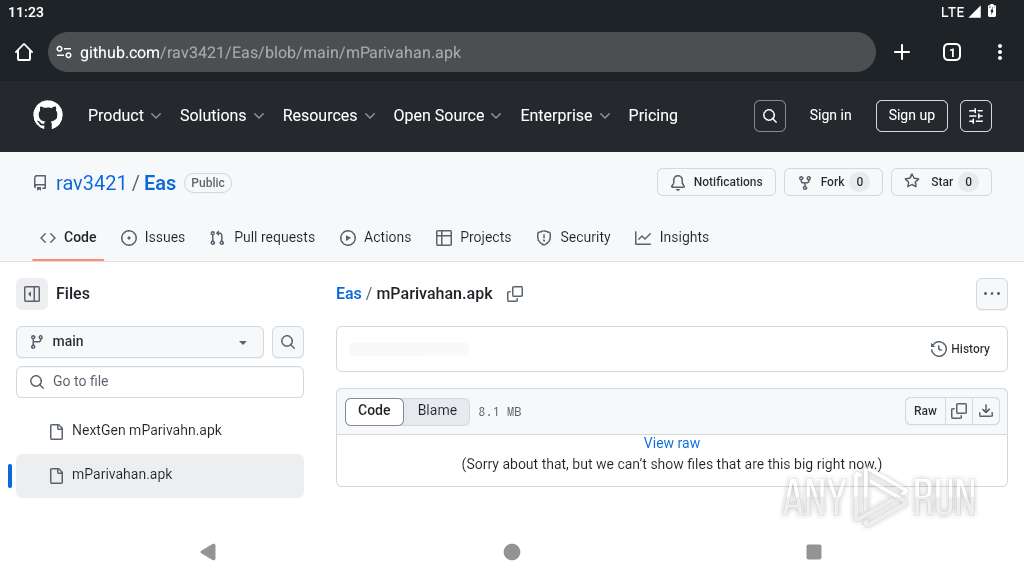Open a new browser tab with plus icon
Screen dimensions: 1024x576
pyautogui.click(x=902, y=52)
